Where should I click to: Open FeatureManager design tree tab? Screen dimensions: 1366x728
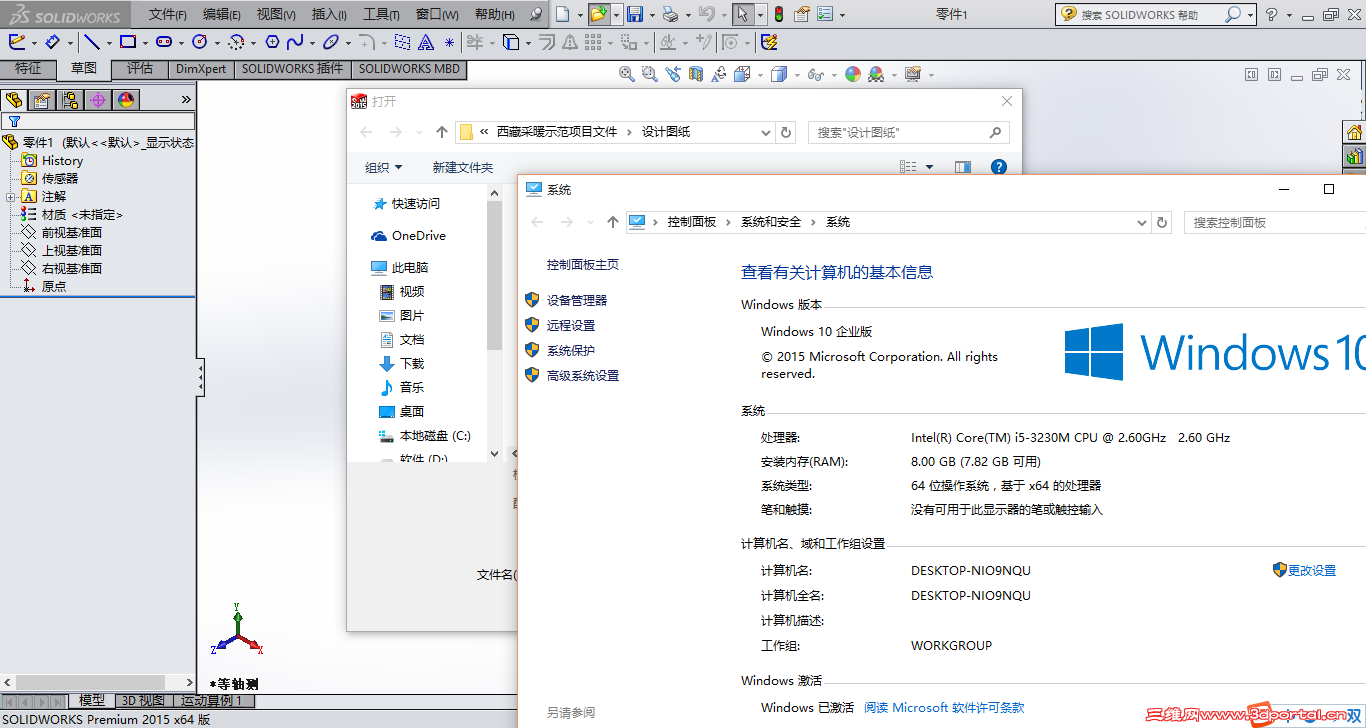(14, 100)
